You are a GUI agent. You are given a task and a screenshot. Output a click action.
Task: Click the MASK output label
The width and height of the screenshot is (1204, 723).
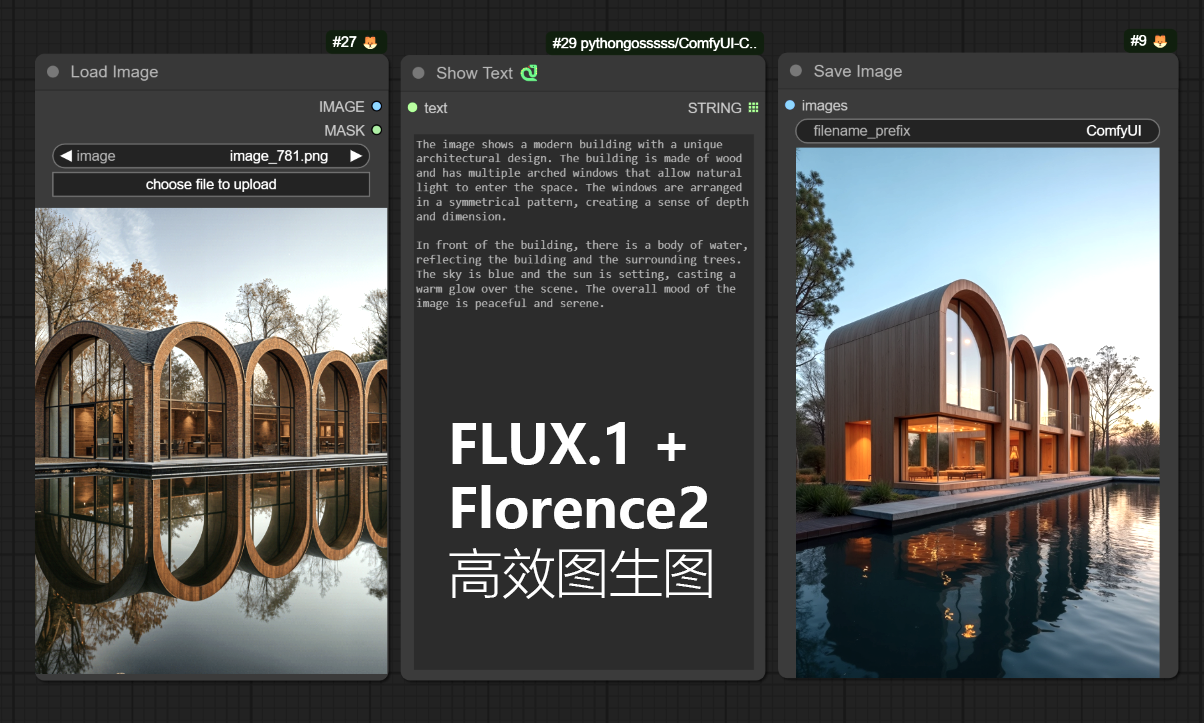[x=345, y=130]
